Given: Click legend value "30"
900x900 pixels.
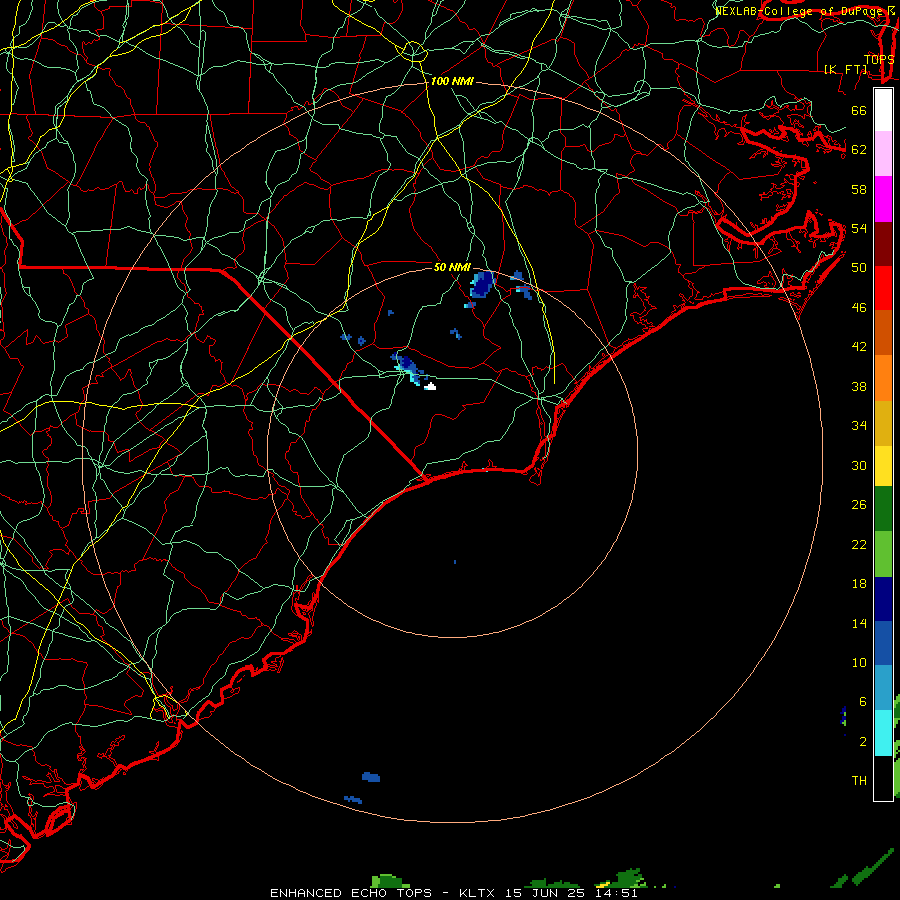Looking at the screenshot, I should [859, 465].
